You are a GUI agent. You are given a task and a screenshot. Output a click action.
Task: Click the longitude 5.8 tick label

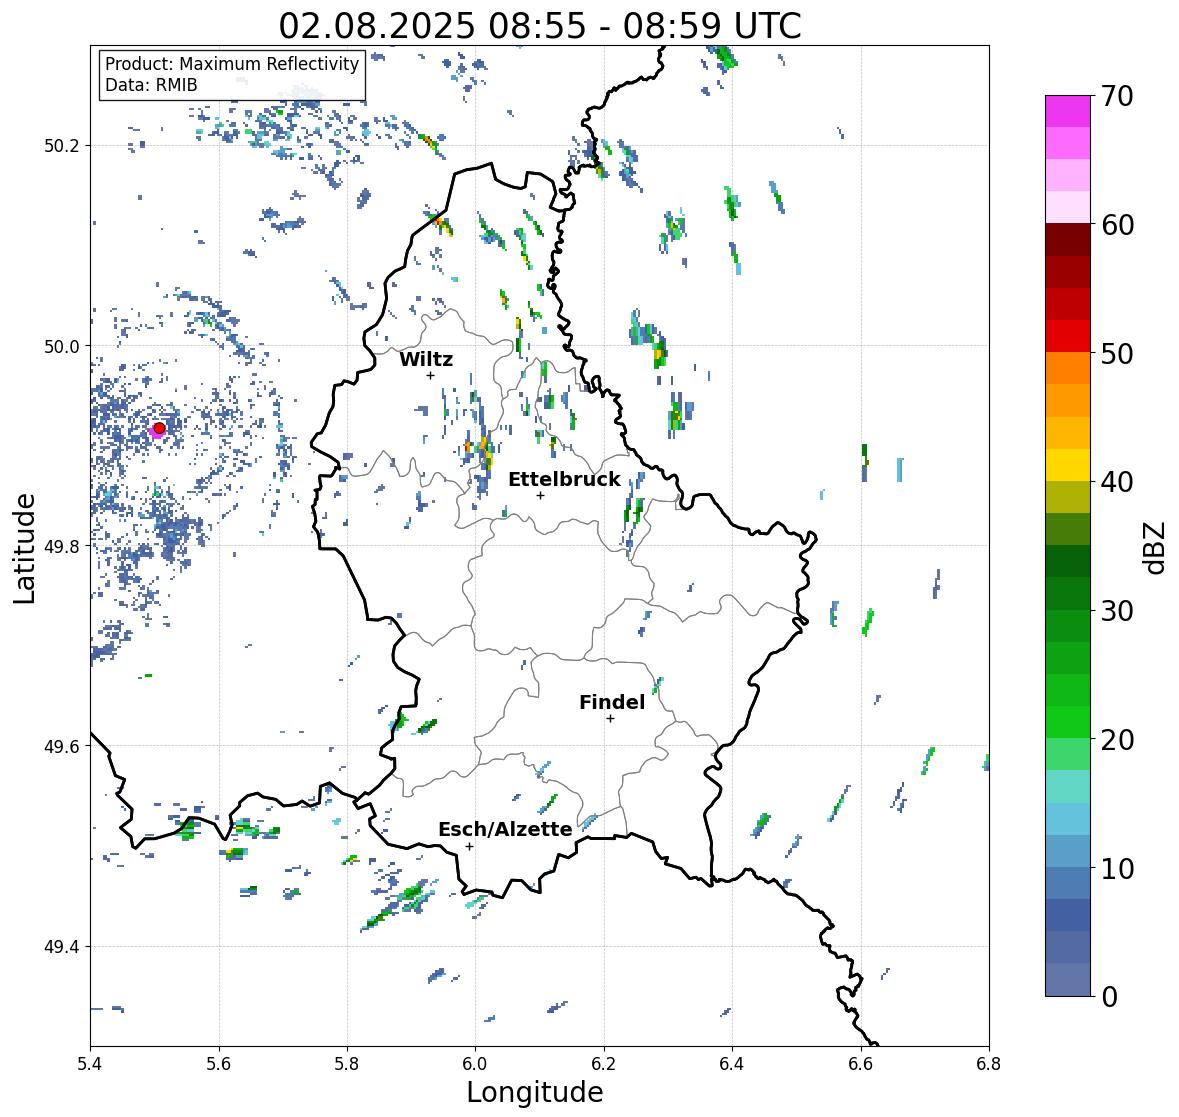(x=347, y=1064)
